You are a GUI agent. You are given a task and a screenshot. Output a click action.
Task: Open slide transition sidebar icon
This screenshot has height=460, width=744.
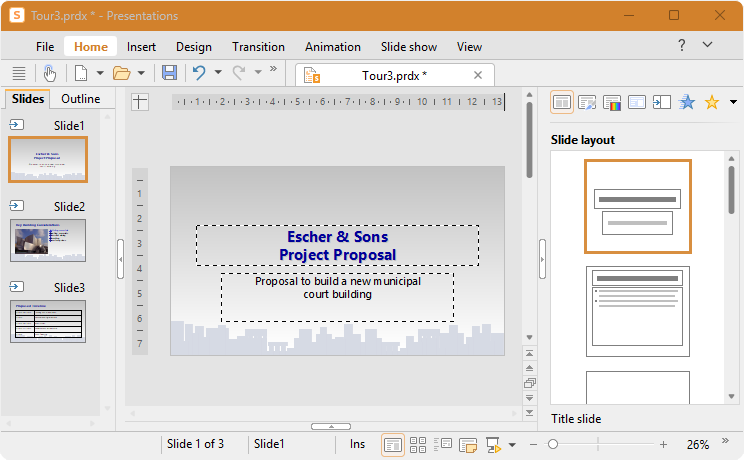[x=661, y=102]
